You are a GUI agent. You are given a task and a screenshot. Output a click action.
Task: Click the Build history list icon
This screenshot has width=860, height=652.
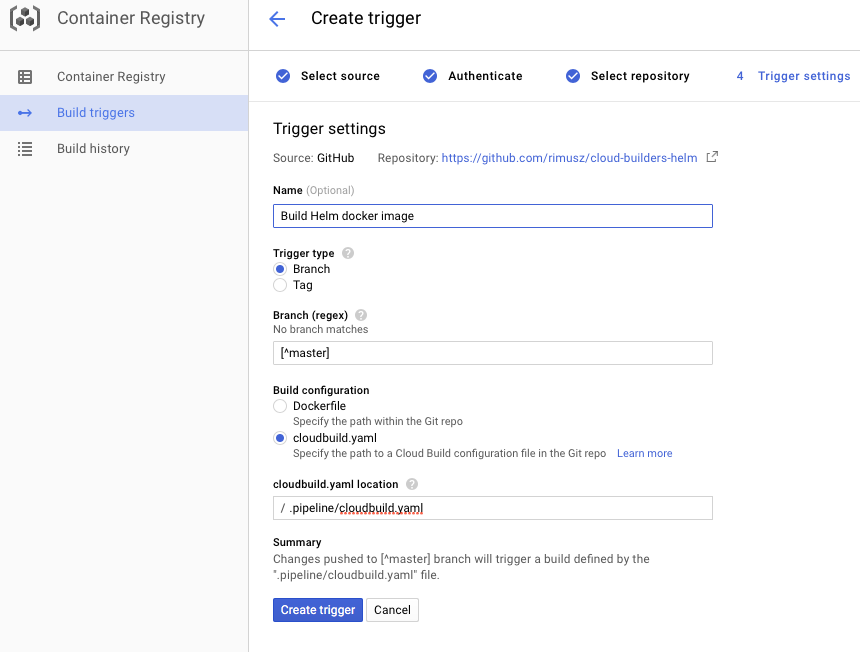25,149
